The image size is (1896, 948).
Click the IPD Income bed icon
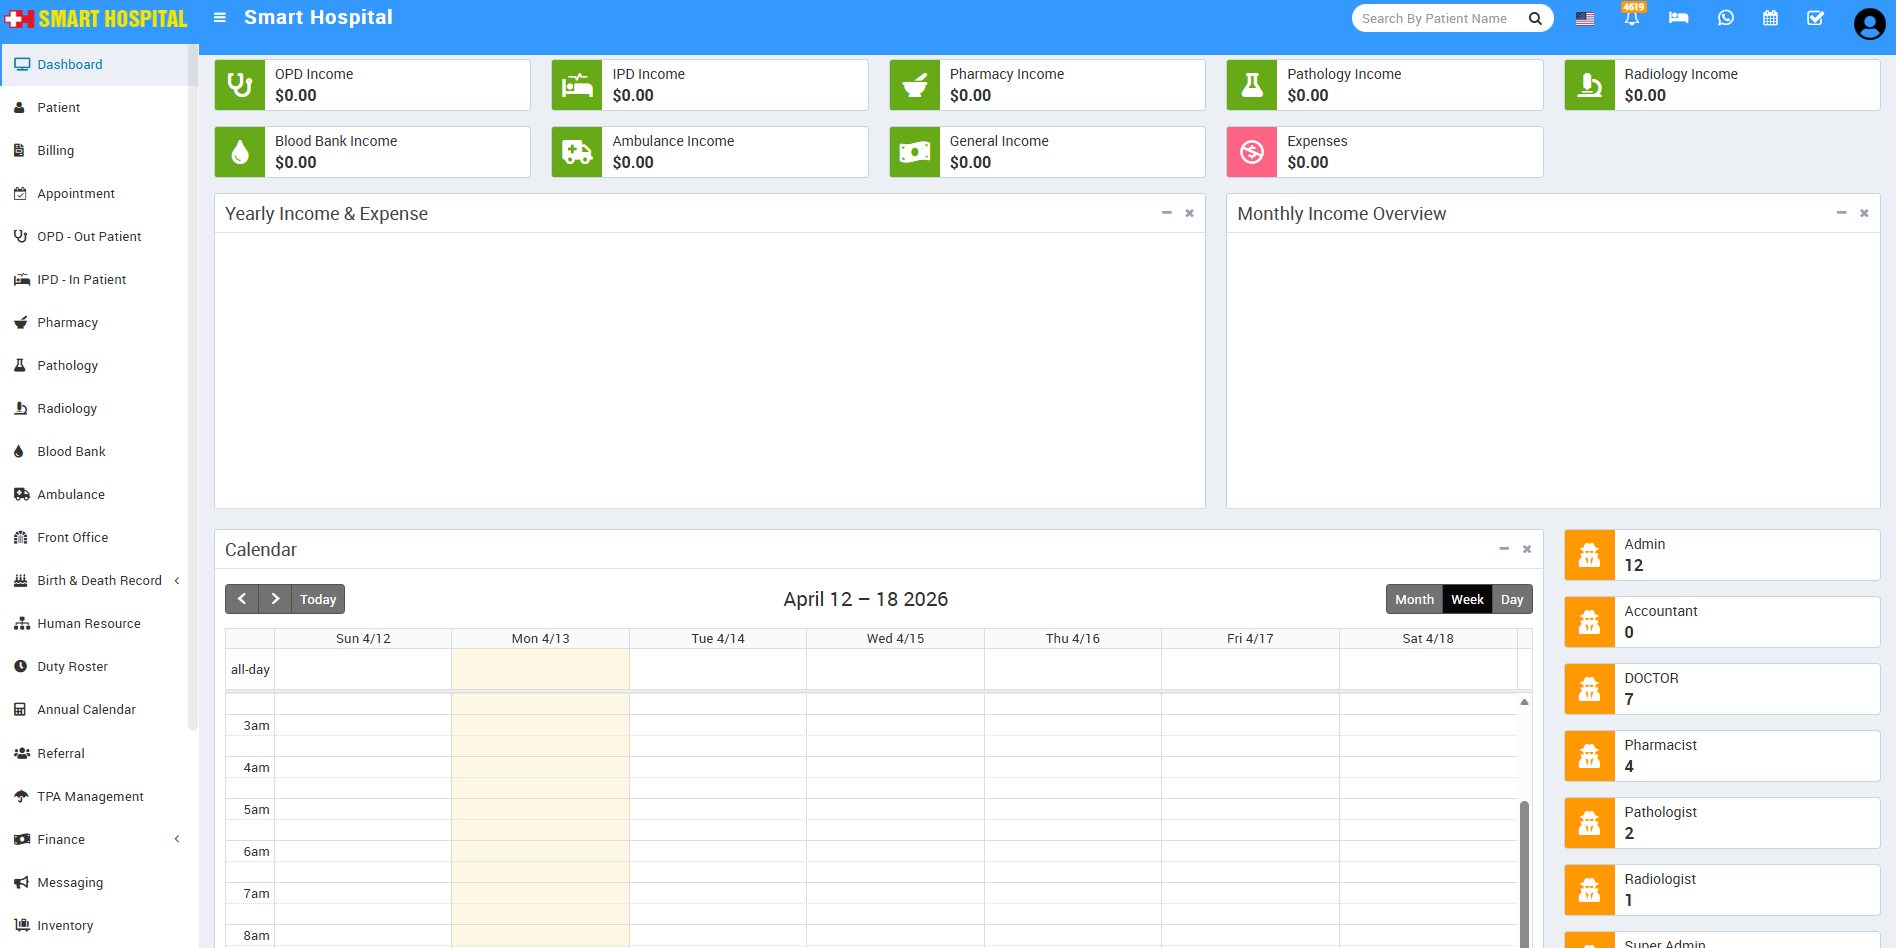[x=577, y=85]
